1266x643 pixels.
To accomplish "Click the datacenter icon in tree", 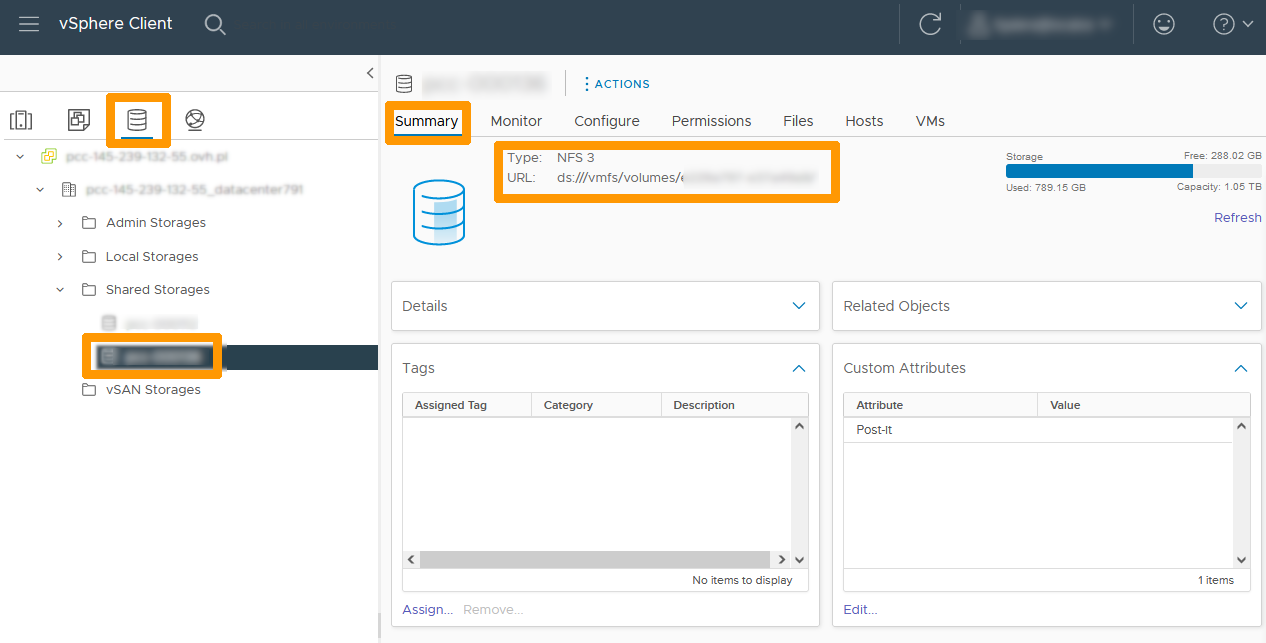I will click(x=69, y=189).
